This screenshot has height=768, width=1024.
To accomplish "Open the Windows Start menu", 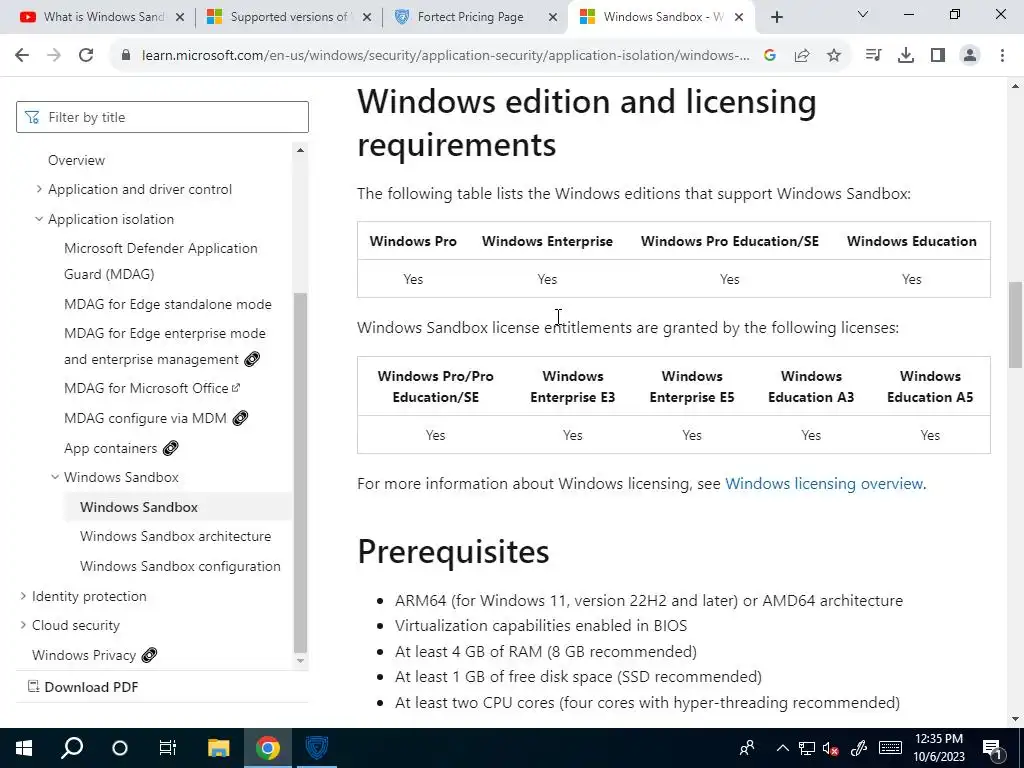I will click(x=24, y=748).
